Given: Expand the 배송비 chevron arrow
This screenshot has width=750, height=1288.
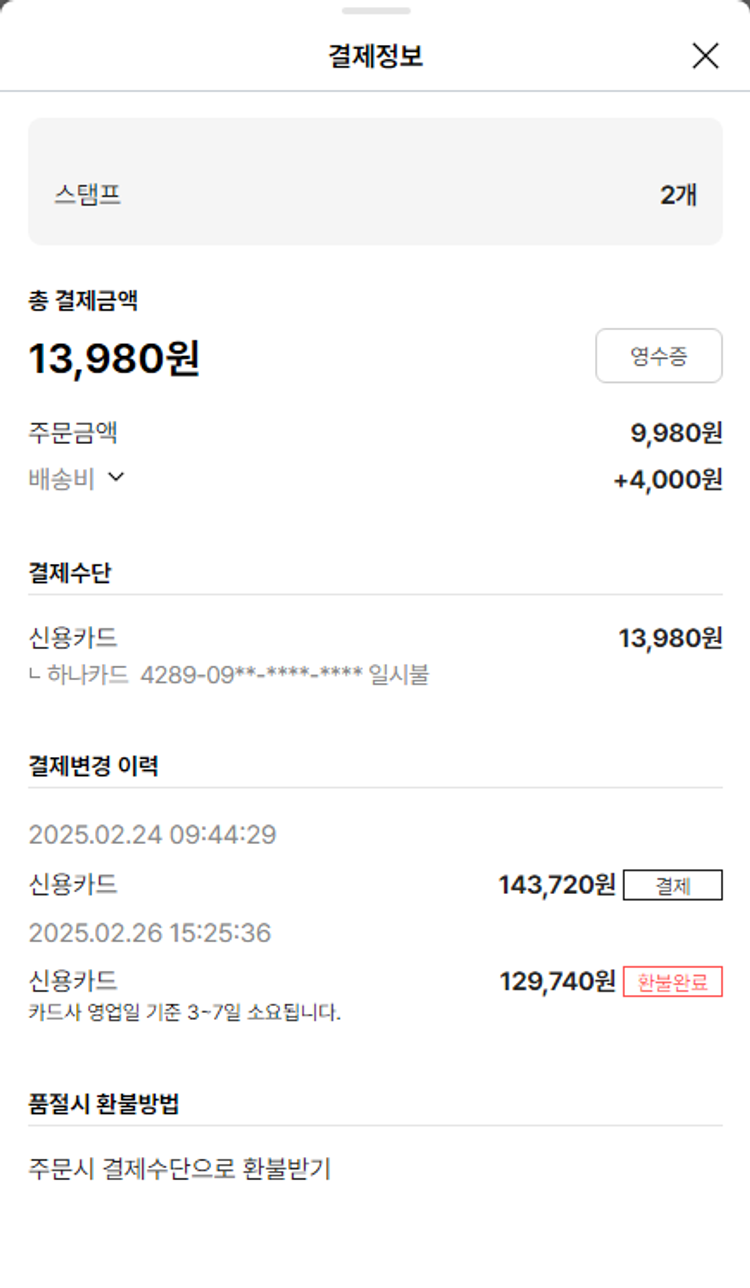Looking at the screenshot, I should [116, 478].
